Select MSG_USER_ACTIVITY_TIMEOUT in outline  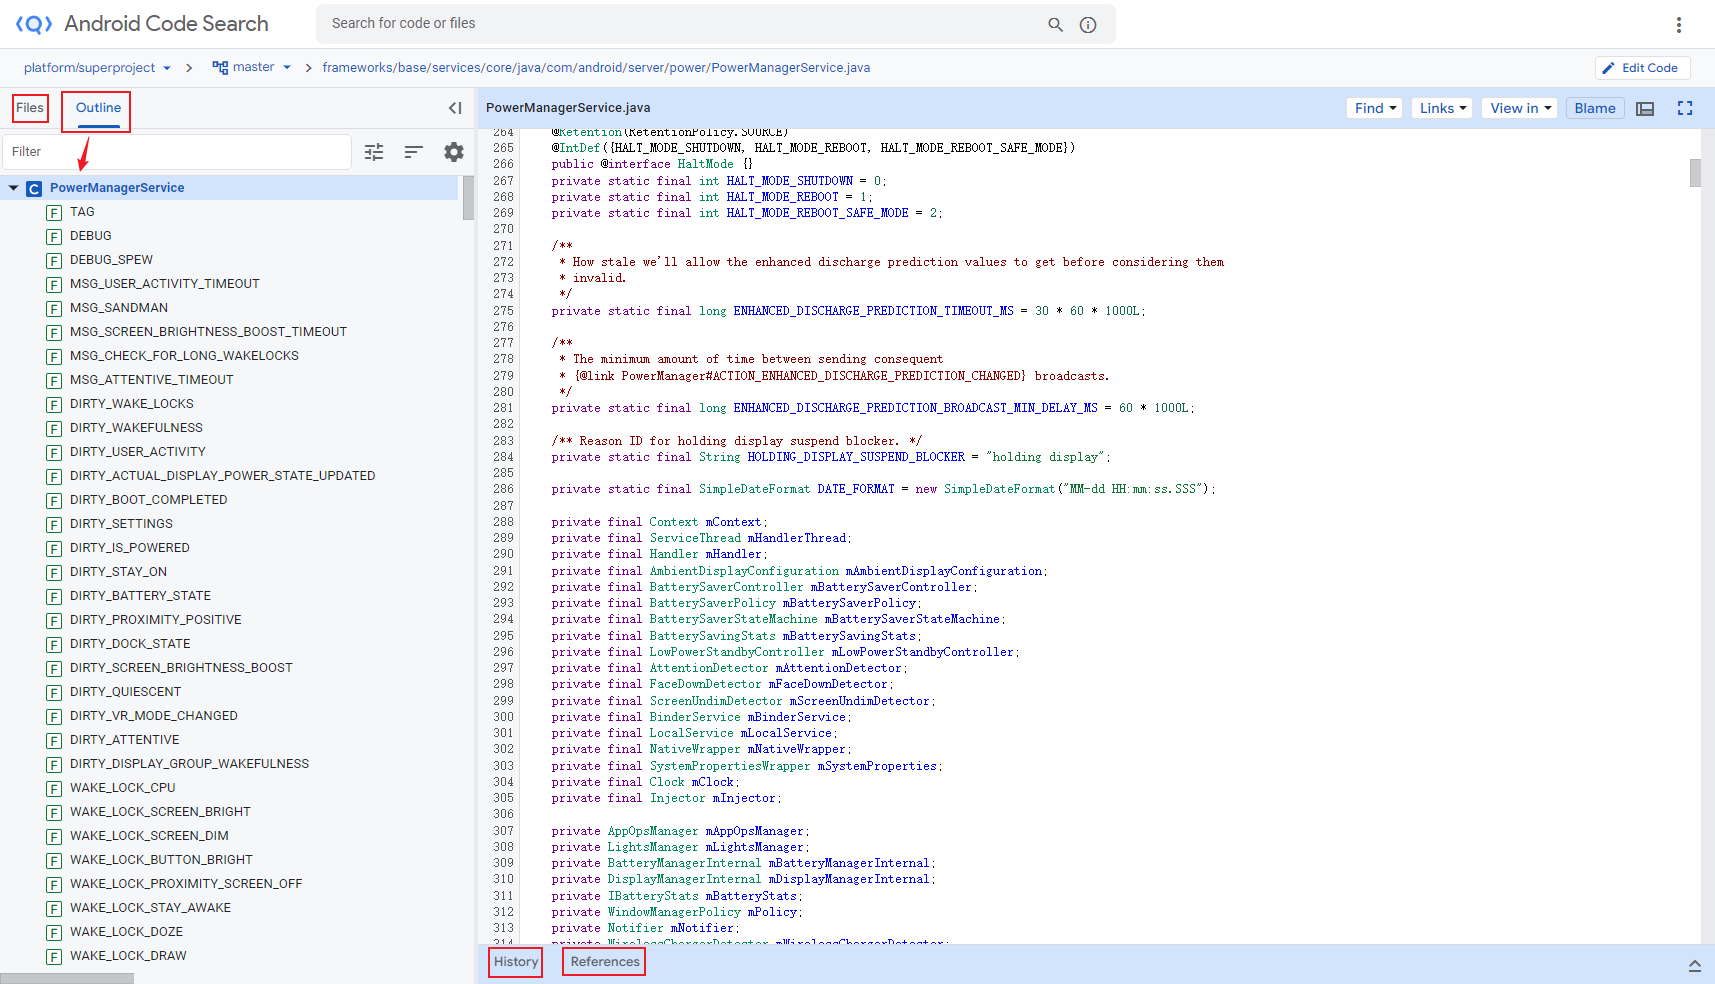pos(164,284)
